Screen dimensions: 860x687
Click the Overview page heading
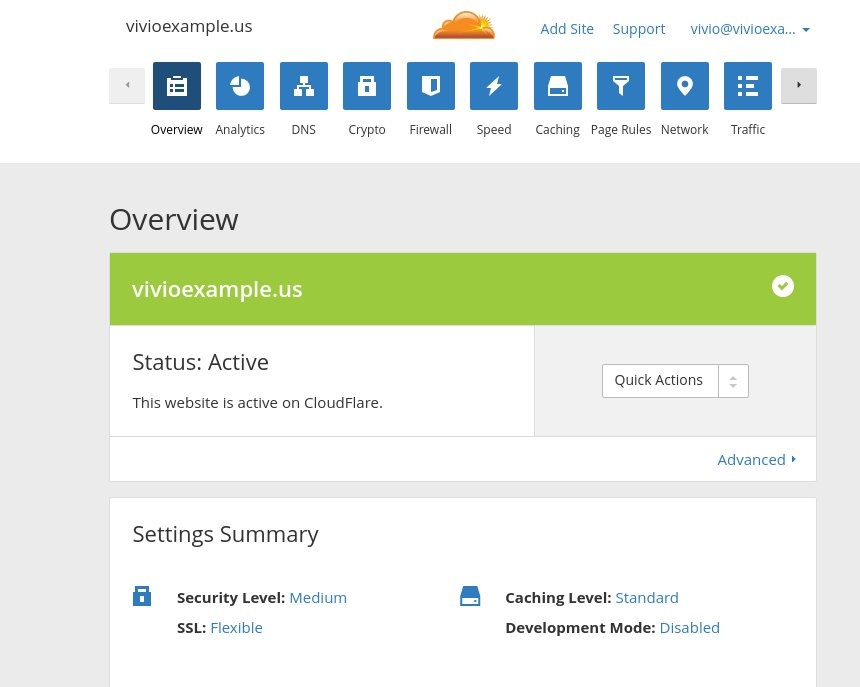174,220
